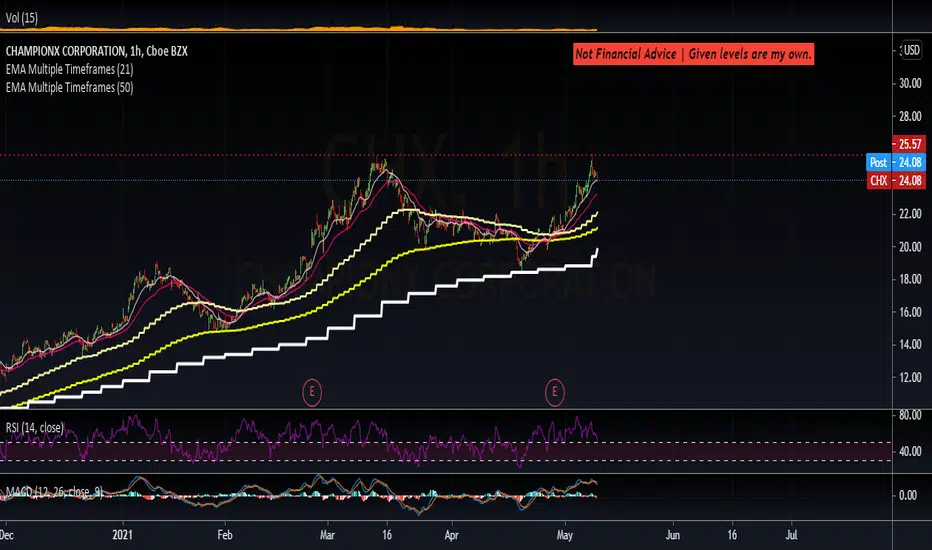Click the 14.00 price axis value

point(910,344)
